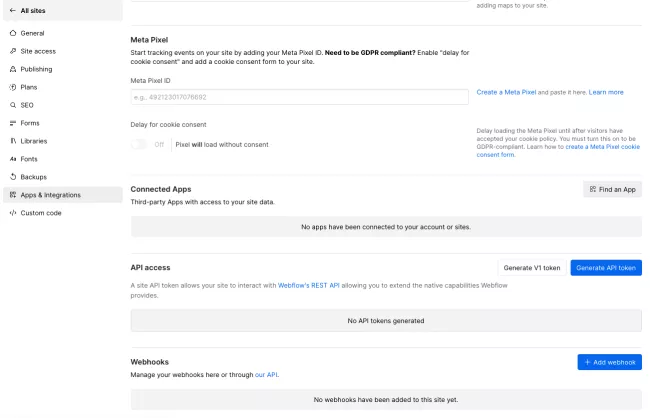Click the API access heading
The image size is (650, 418).
pyautogui.click(x=150, y=267)
